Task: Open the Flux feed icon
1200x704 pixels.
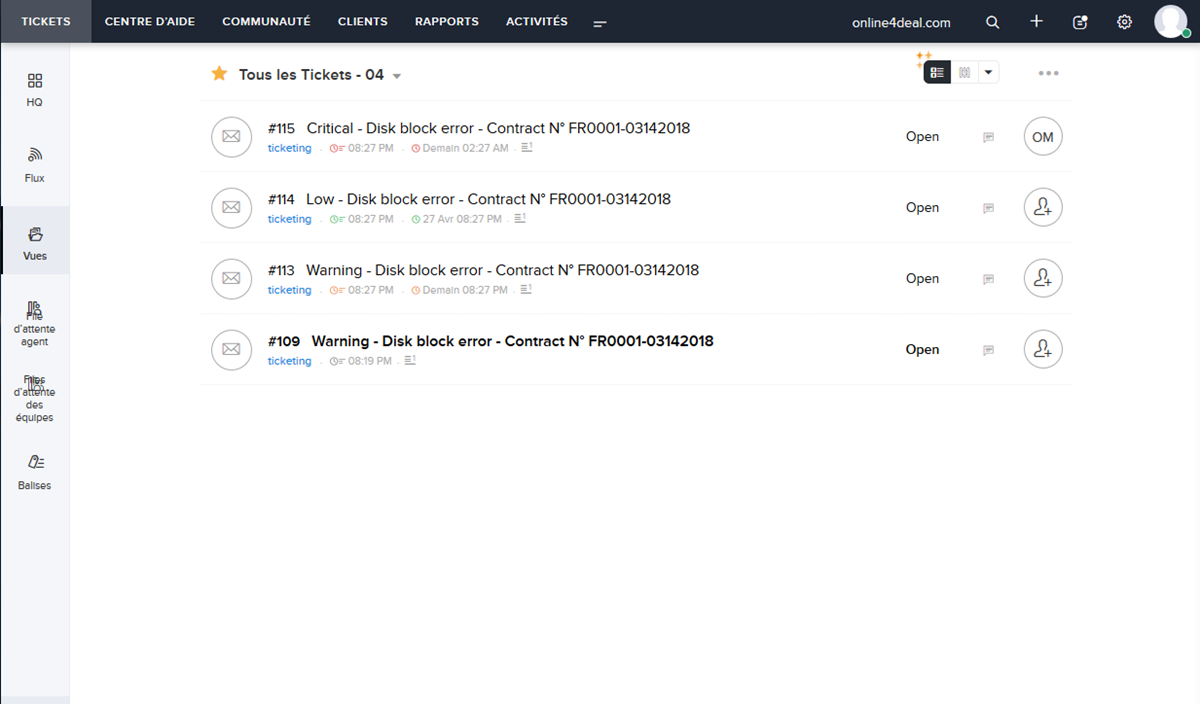Action: pyautogui.click(x=34, y=156)
